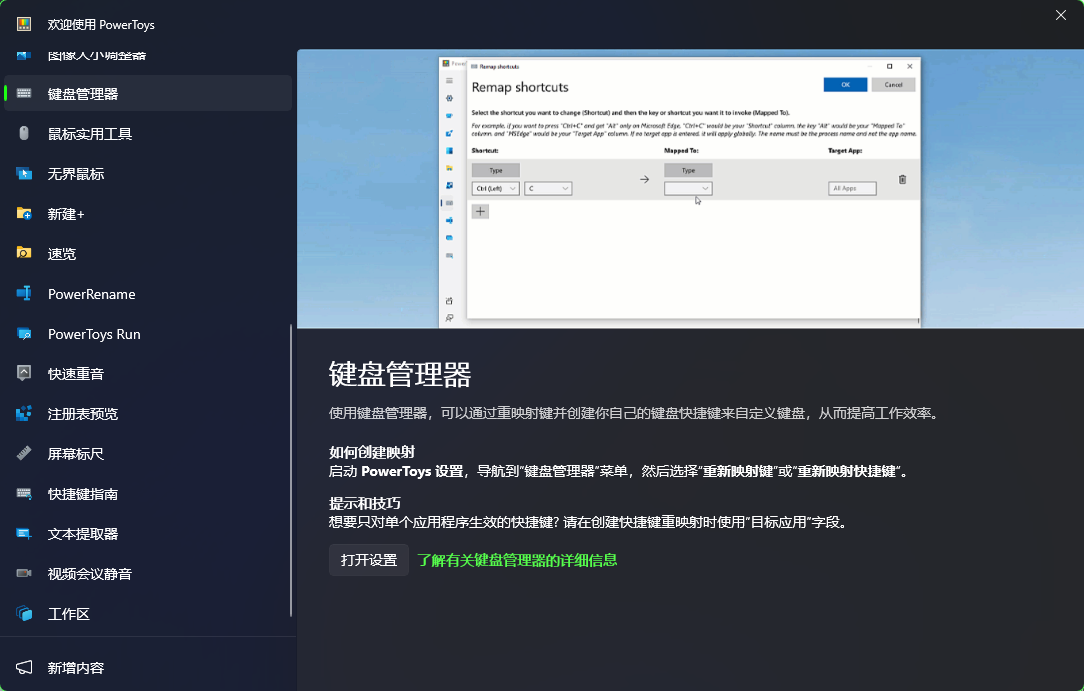The height and width of the screenshot is (691, 1084).
Task: Click the PowerToys logo icon in title
Action: (x=24, y=24)
